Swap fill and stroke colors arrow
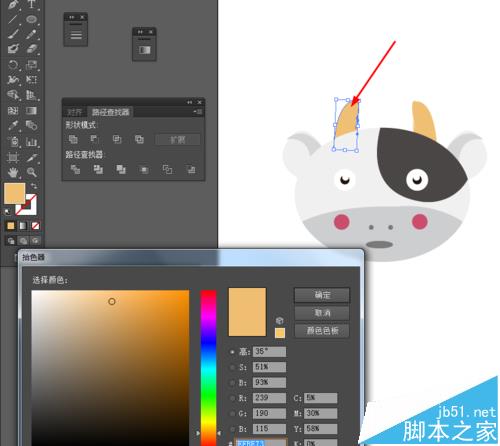The width and height of the screenshot is (500, 446). click(34, 186)
